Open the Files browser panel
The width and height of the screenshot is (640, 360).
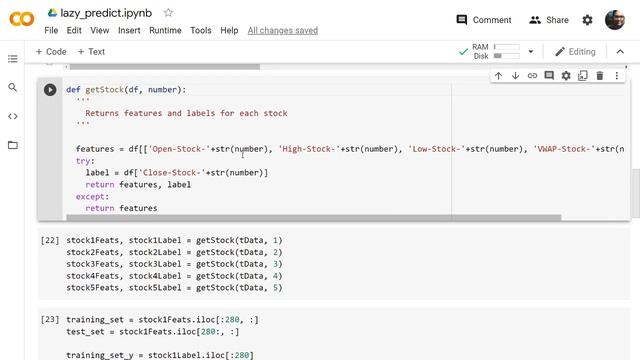(13, 145)
